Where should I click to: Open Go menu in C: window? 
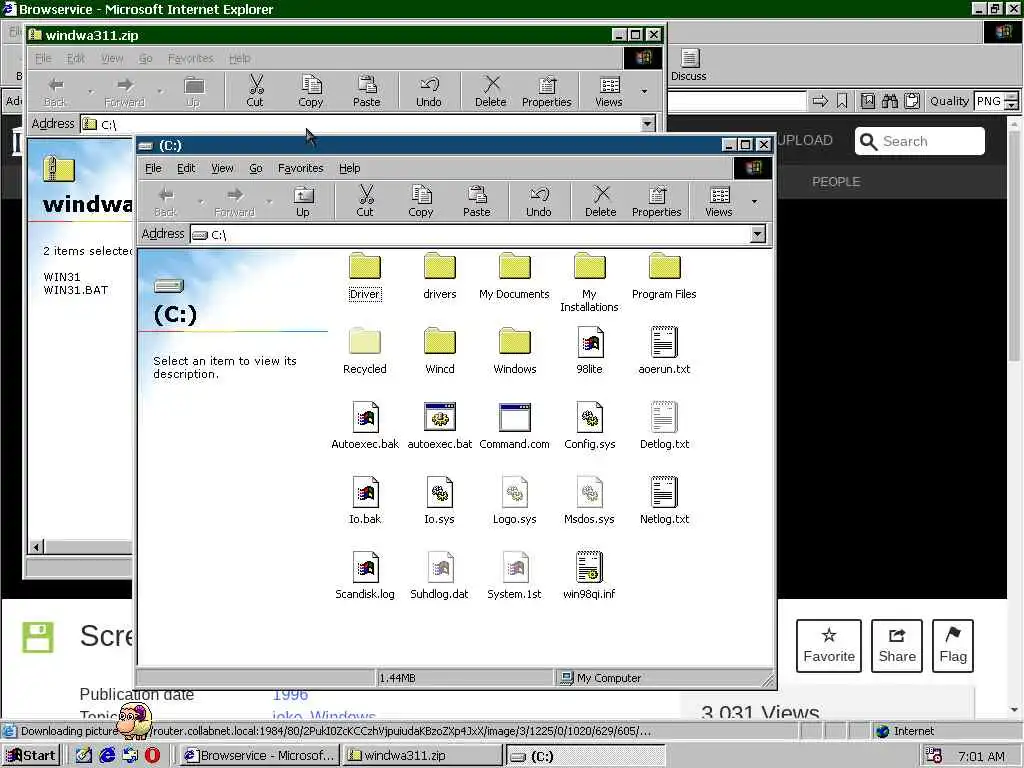pos(256,168)
